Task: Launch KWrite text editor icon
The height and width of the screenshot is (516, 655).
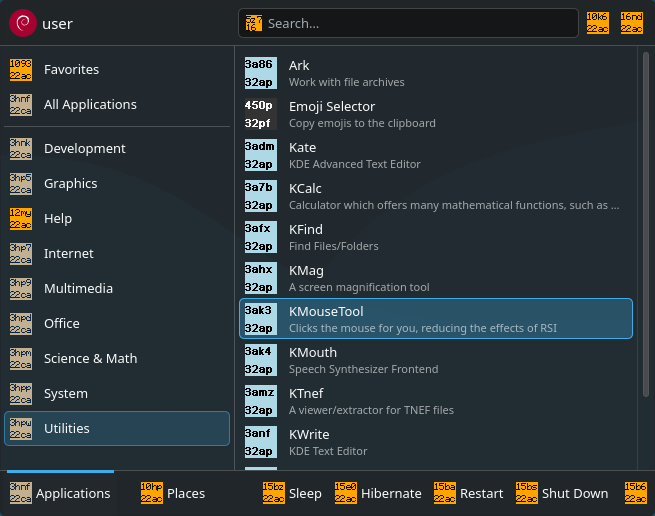Action: pos(261,442)
